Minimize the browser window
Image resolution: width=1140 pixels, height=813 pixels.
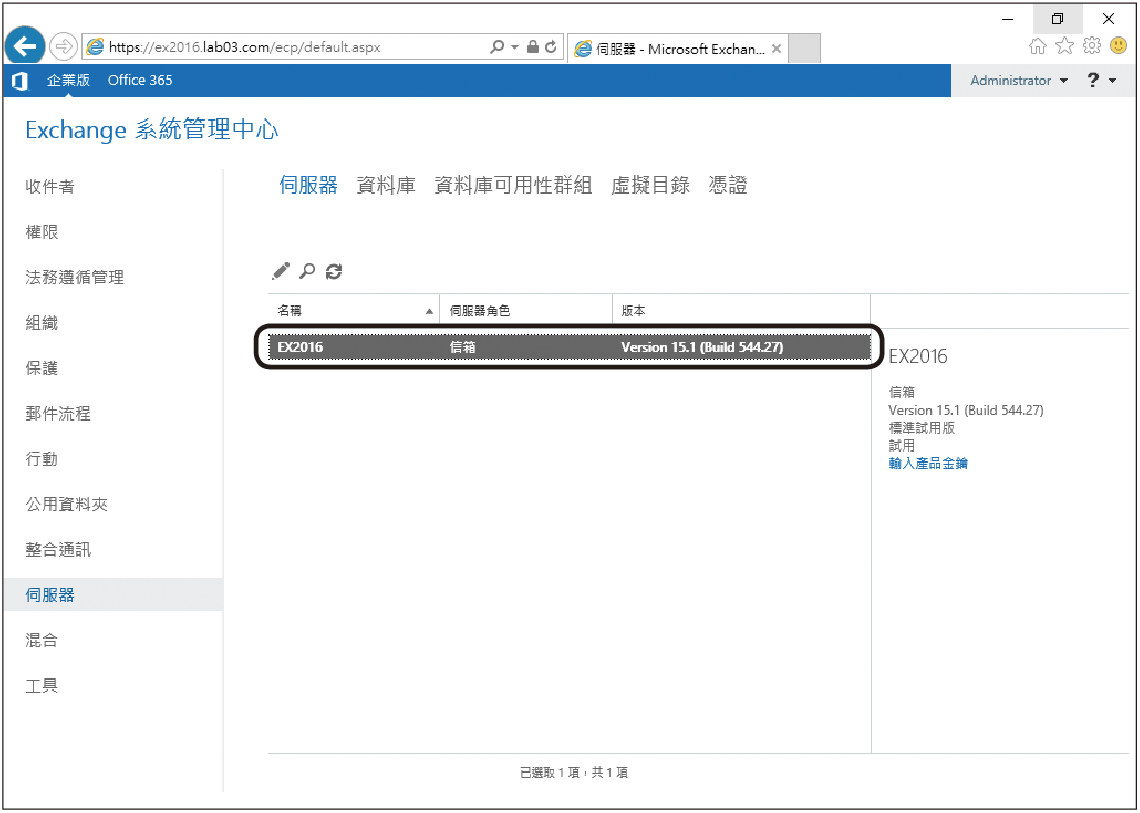point(1008,19)
